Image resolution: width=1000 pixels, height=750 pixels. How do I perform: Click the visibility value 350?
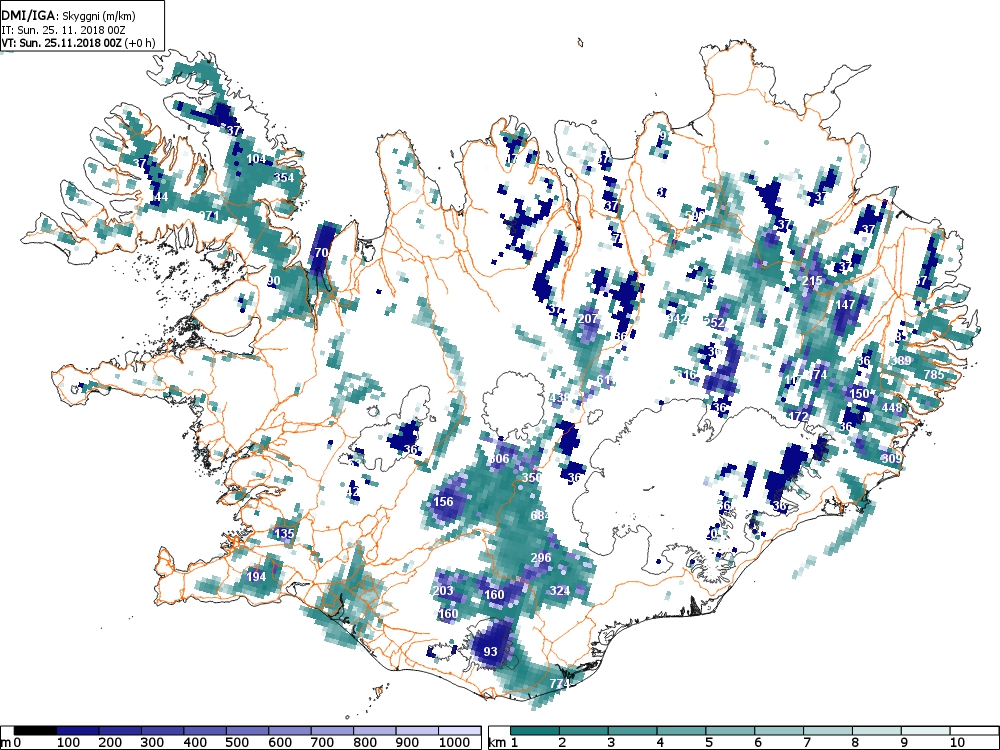click(x=531, y=477)
